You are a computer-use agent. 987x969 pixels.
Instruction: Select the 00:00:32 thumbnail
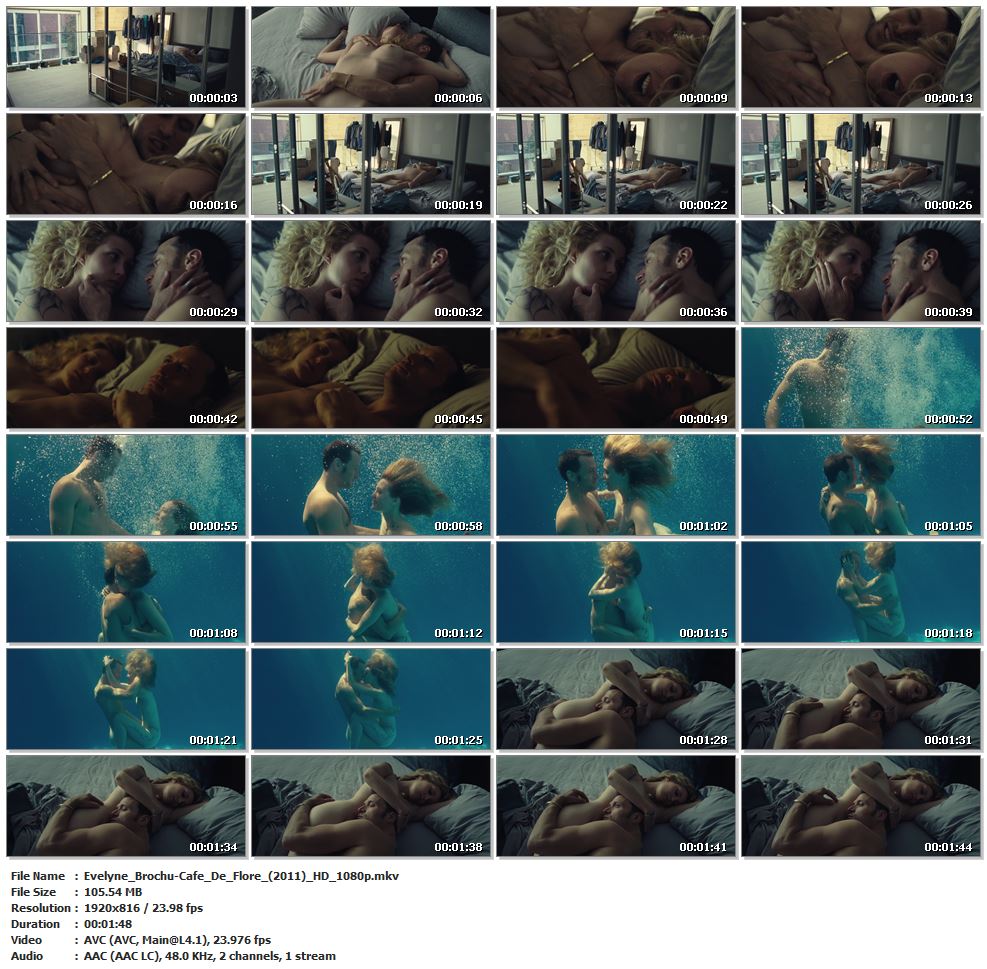coord(371,271)
